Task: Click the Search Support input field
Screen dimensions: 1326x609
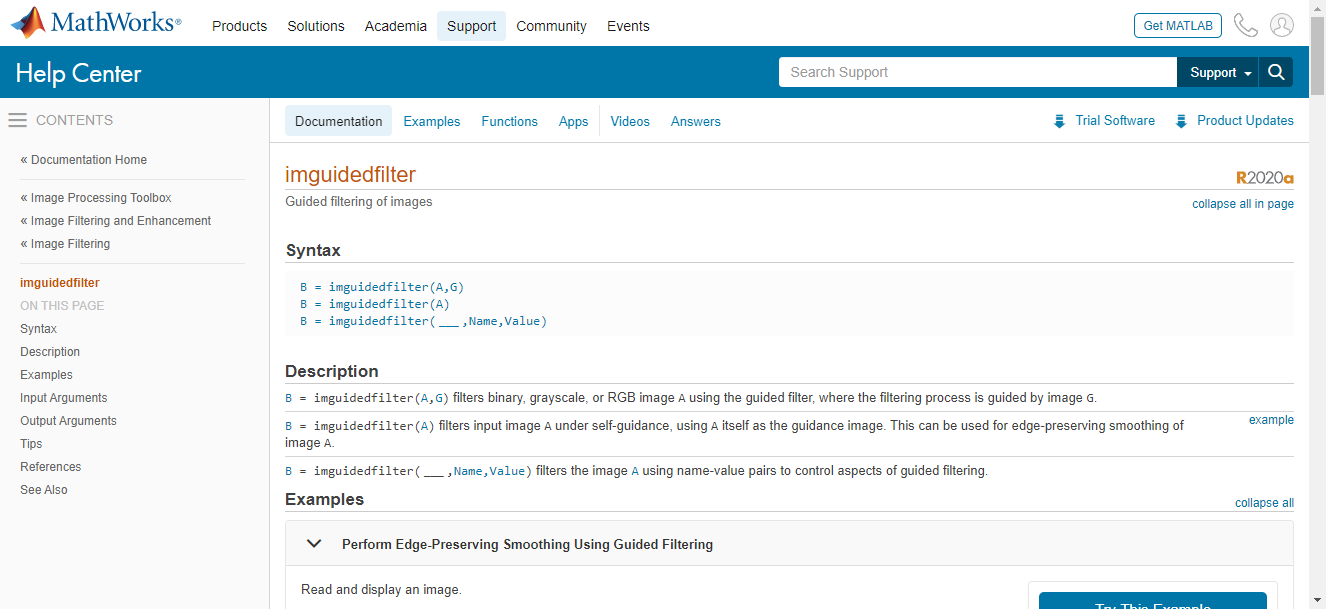Action: [978, 72]
